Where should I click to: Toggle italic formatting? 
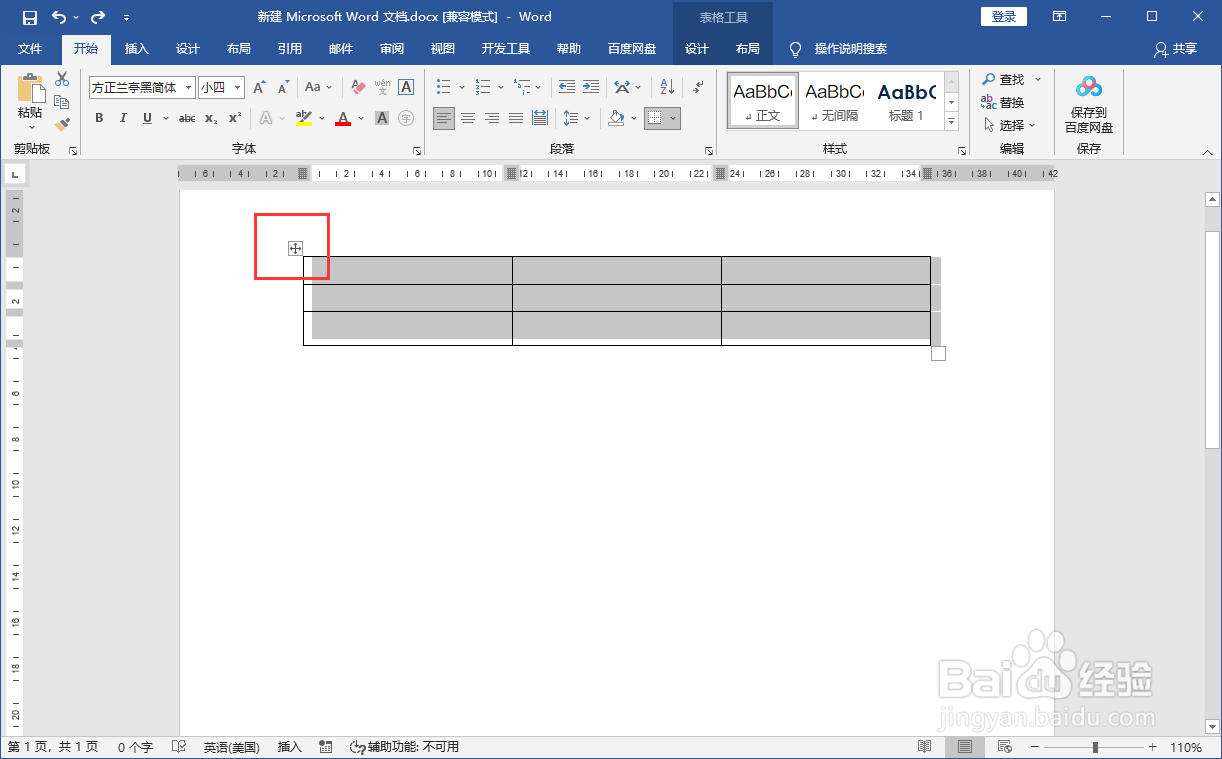pyautogui.click(x=123, y=118)
